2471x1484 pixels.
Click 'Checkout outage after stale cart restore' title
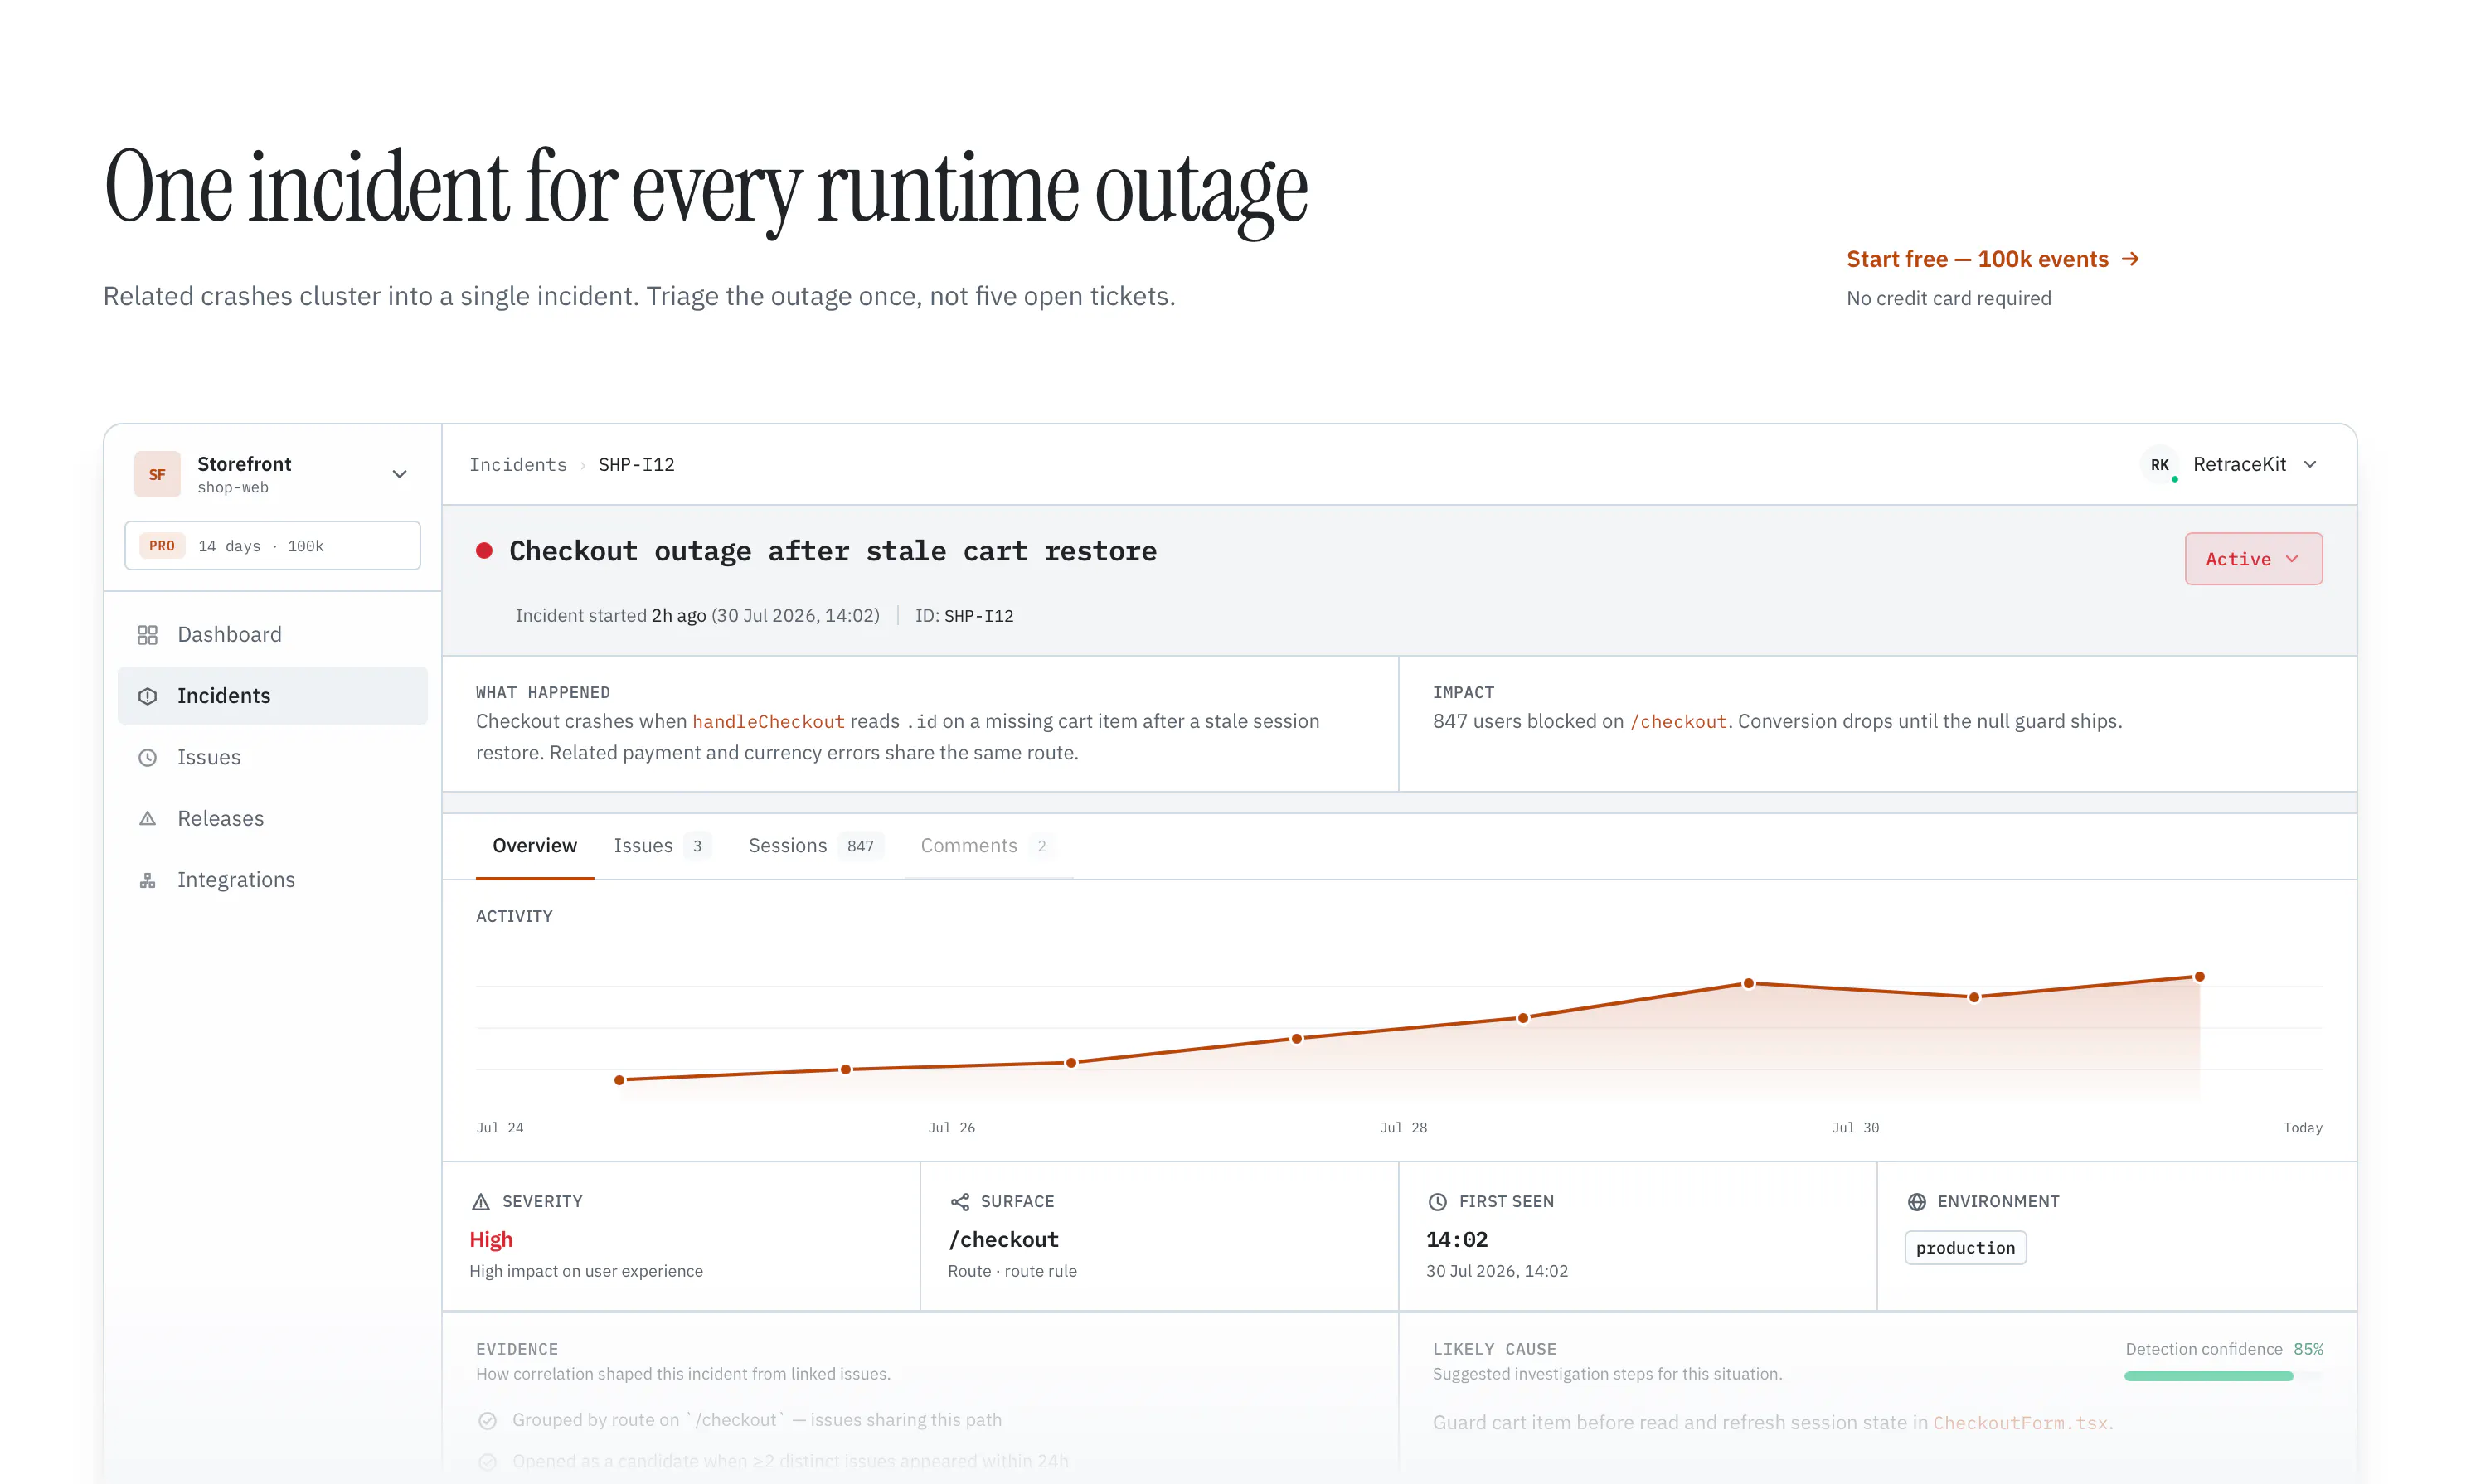pyautogui.click(x=833, y=551)
